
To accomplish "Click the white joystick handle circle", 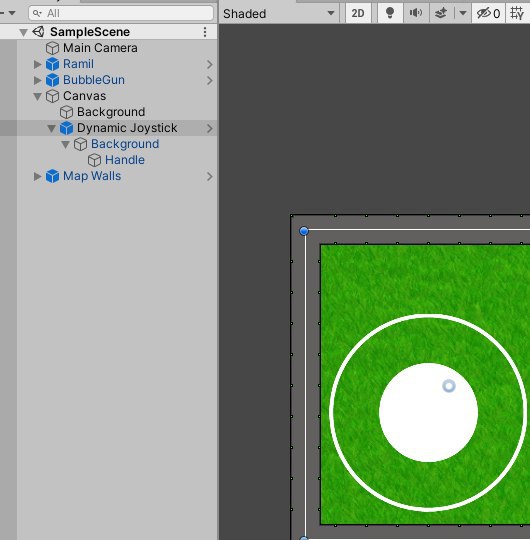I will click(428, 413).
